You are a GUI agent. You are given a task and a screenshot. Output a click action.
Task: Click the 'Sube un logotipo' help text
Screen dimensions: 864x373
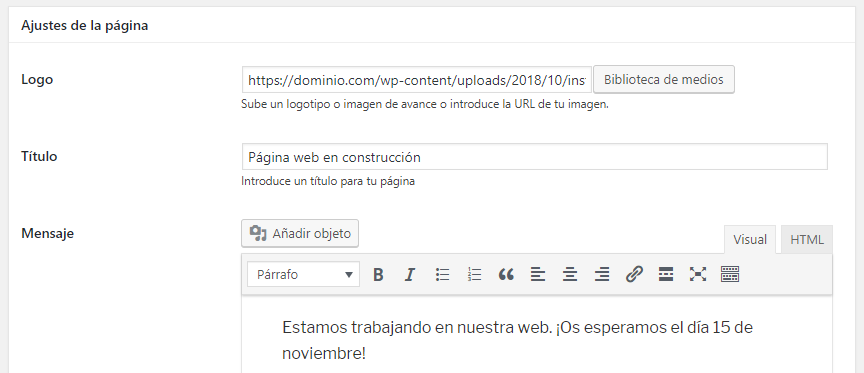tap(425, 104)
